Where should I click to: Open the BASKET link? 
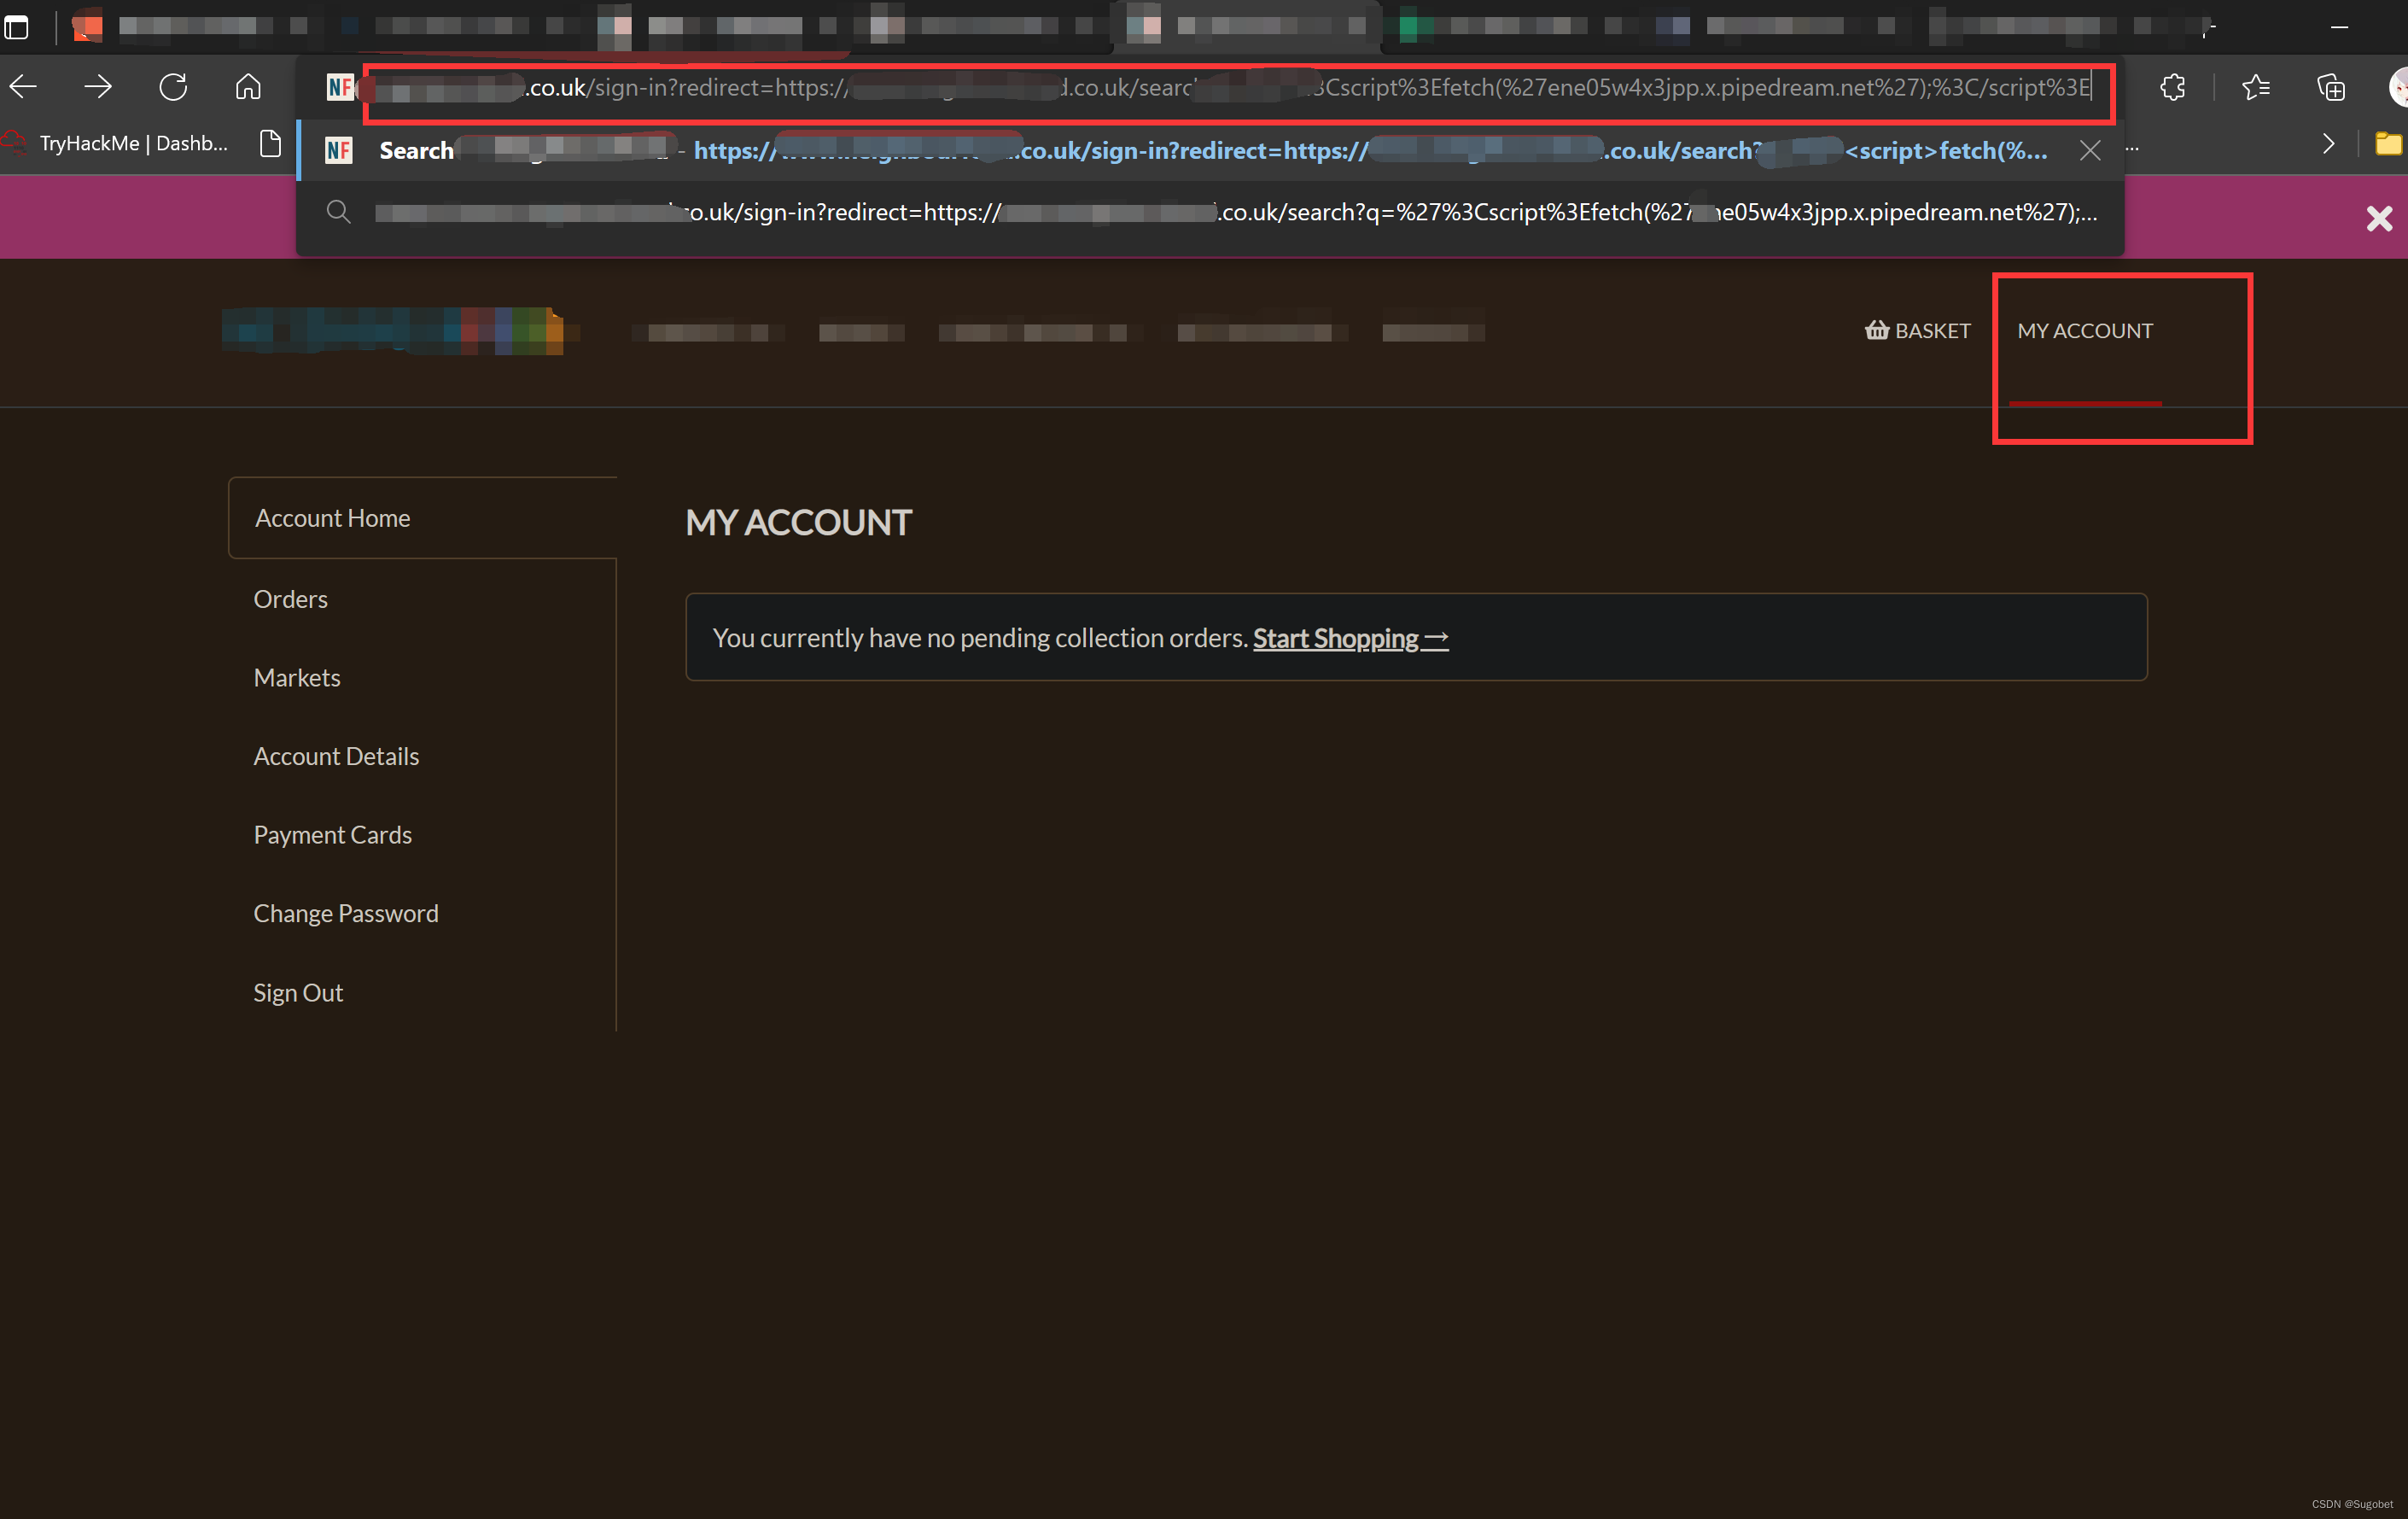[x=1917, y=330]
